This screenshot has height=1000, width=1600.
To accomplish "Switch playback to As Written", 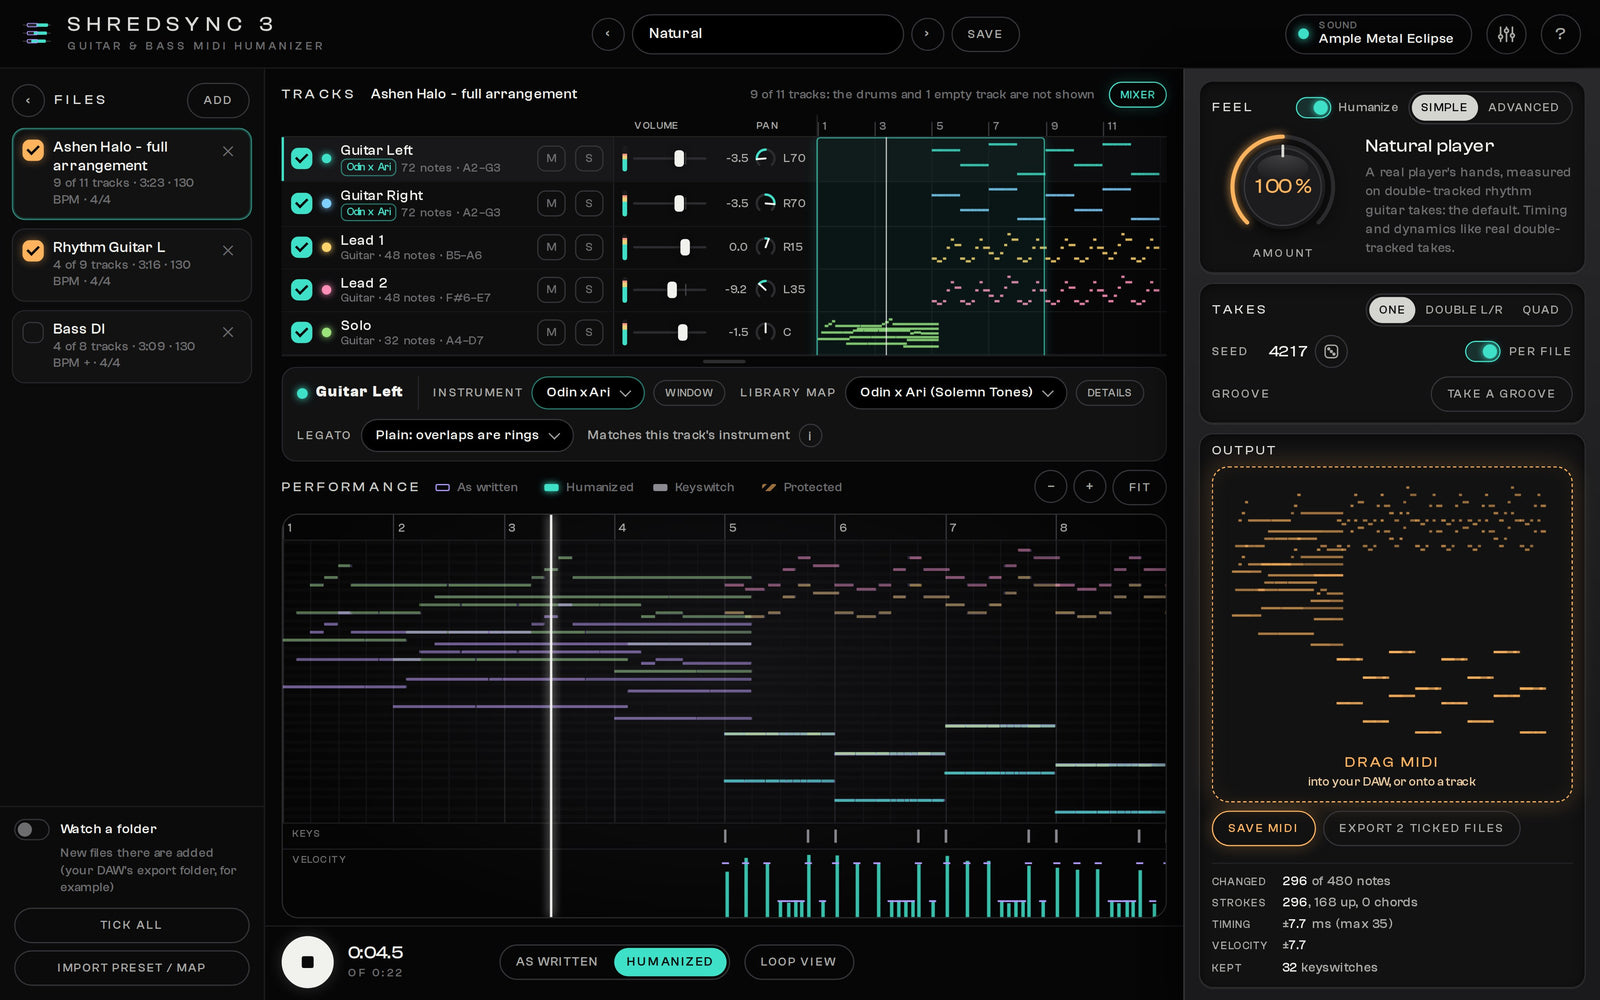I will point(557,962).
